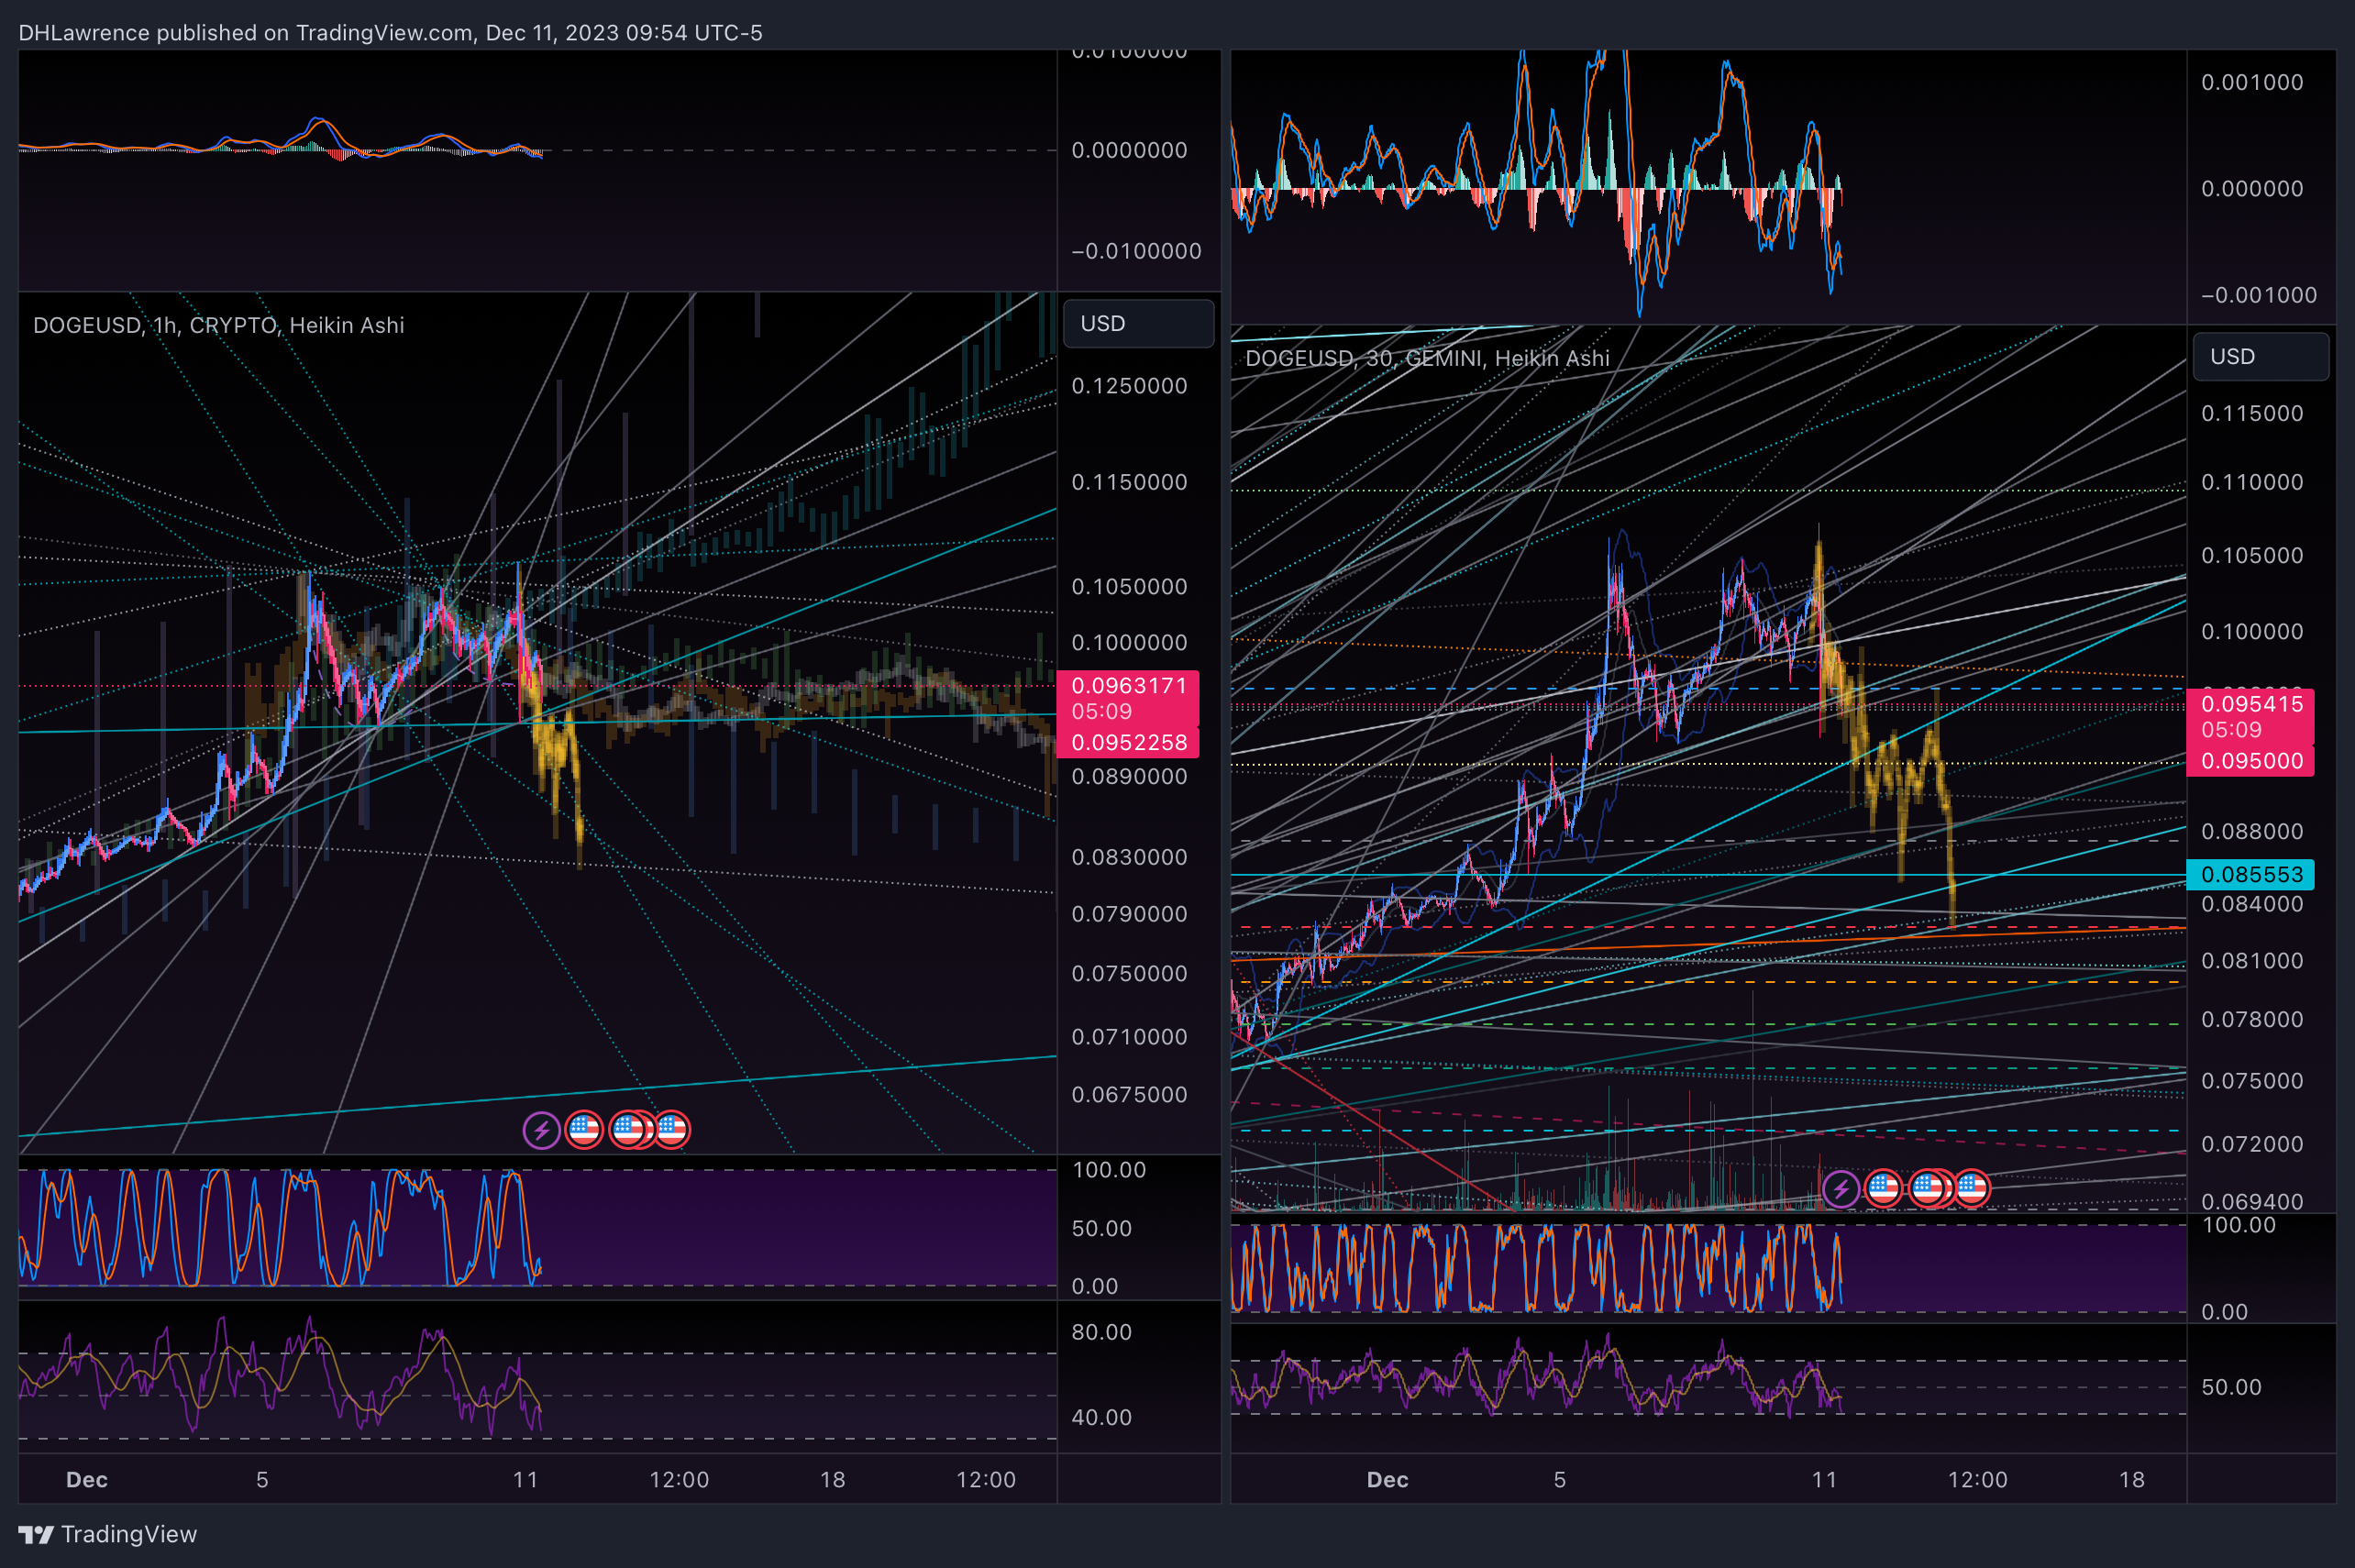Open the rightmost US flag event on the 1h chart
2355x1568 pixels.
tap(672, 1130)
